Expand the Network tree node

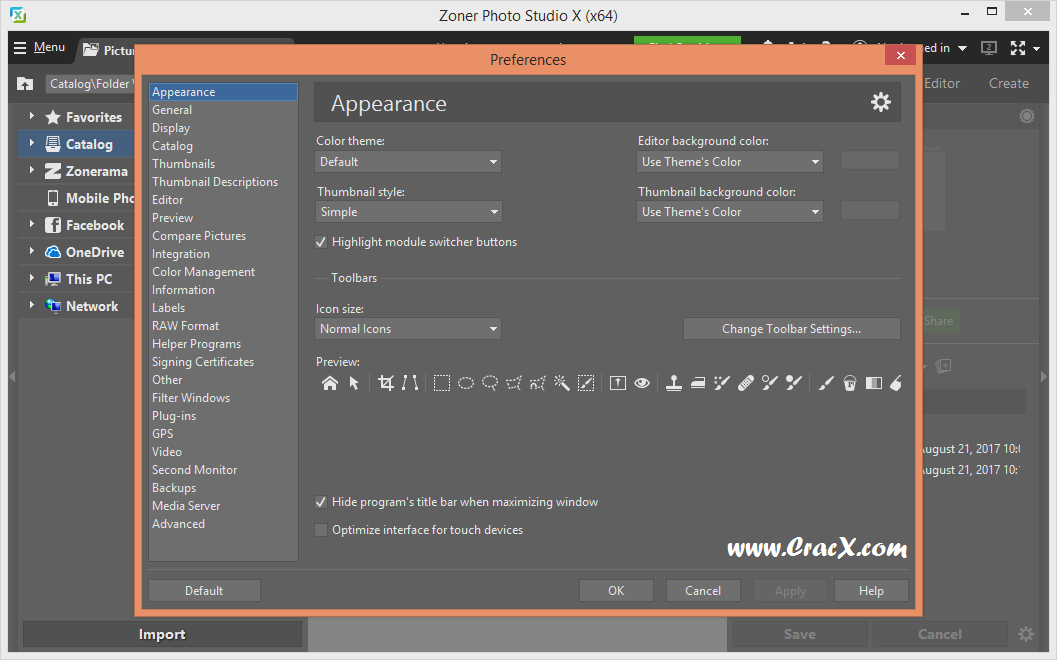click(x=32, y=305)
